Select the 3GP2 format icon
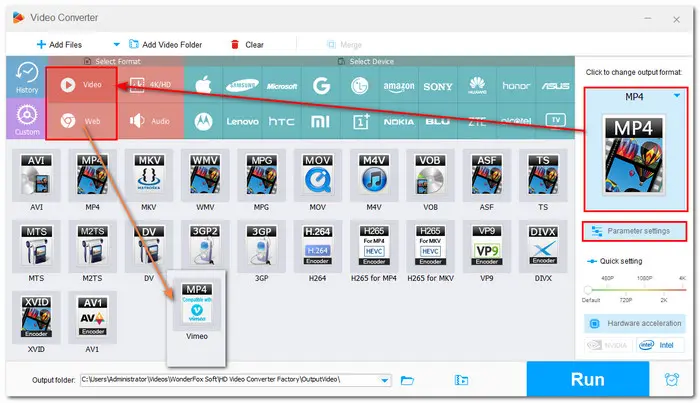This screenshot has width=700, height=403. pos(205,246)
